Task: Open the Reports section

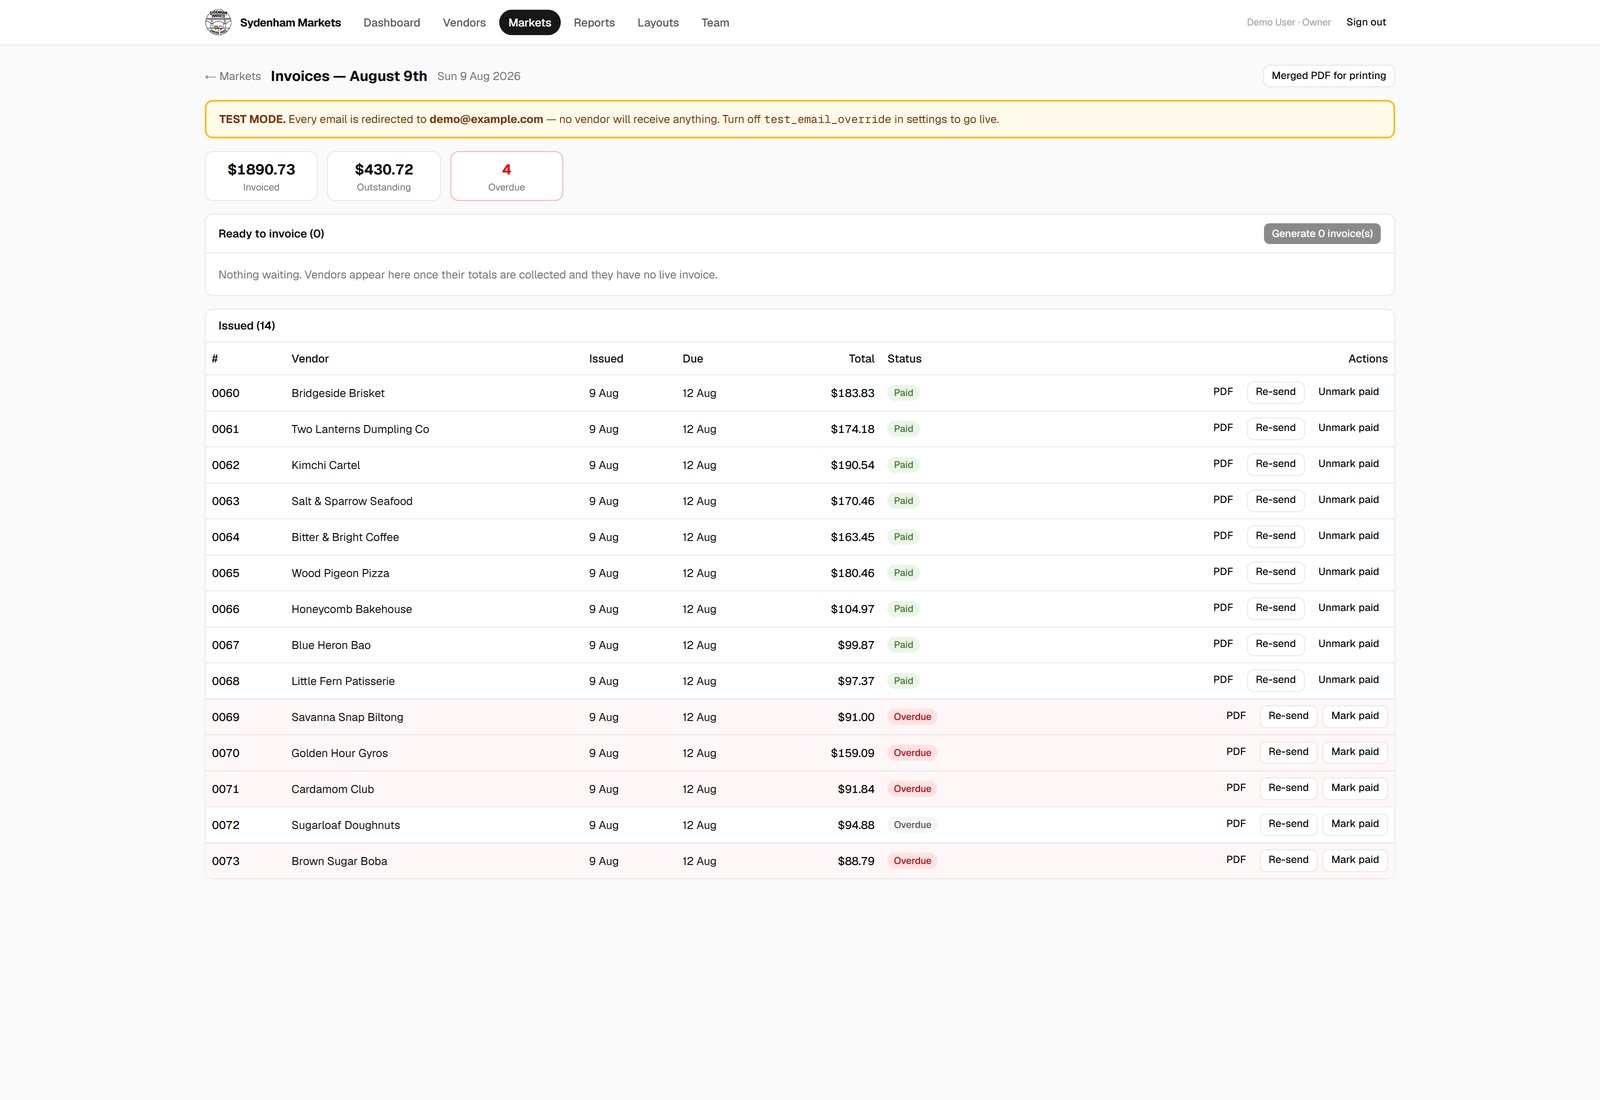Action: pyautogui.click(x=594, y=22)
